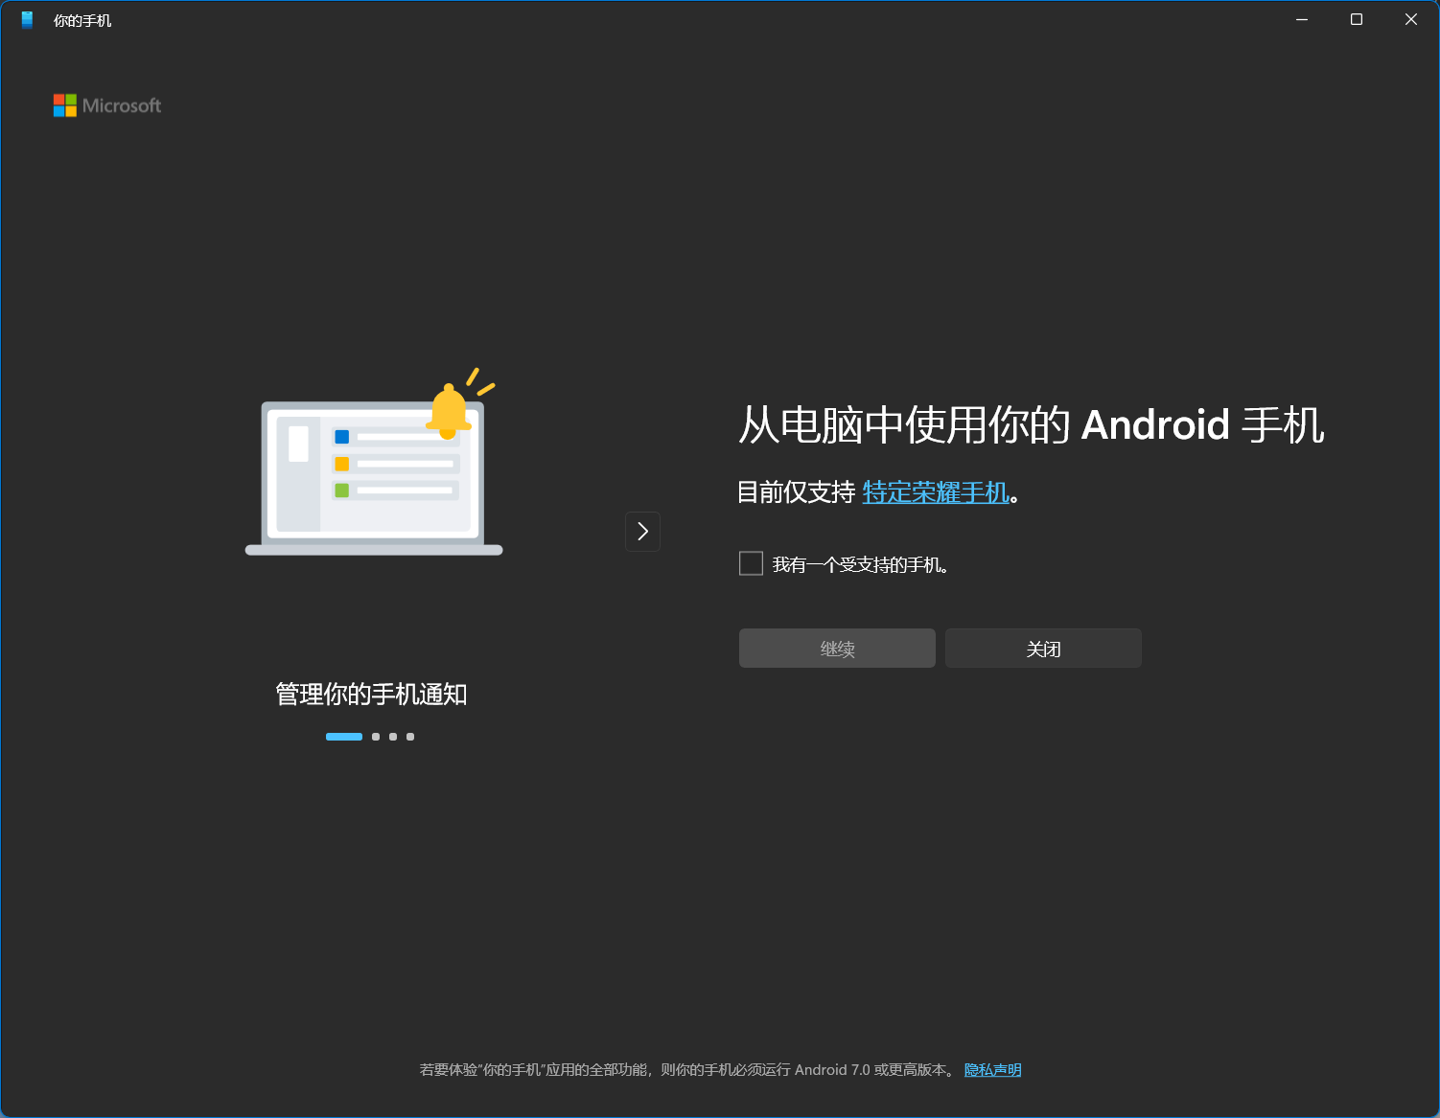The image size is (1440, 1118).
Task: Click the 从电脑中使用你的 Android 手机 heading
Action: [x=1030, y=425]
